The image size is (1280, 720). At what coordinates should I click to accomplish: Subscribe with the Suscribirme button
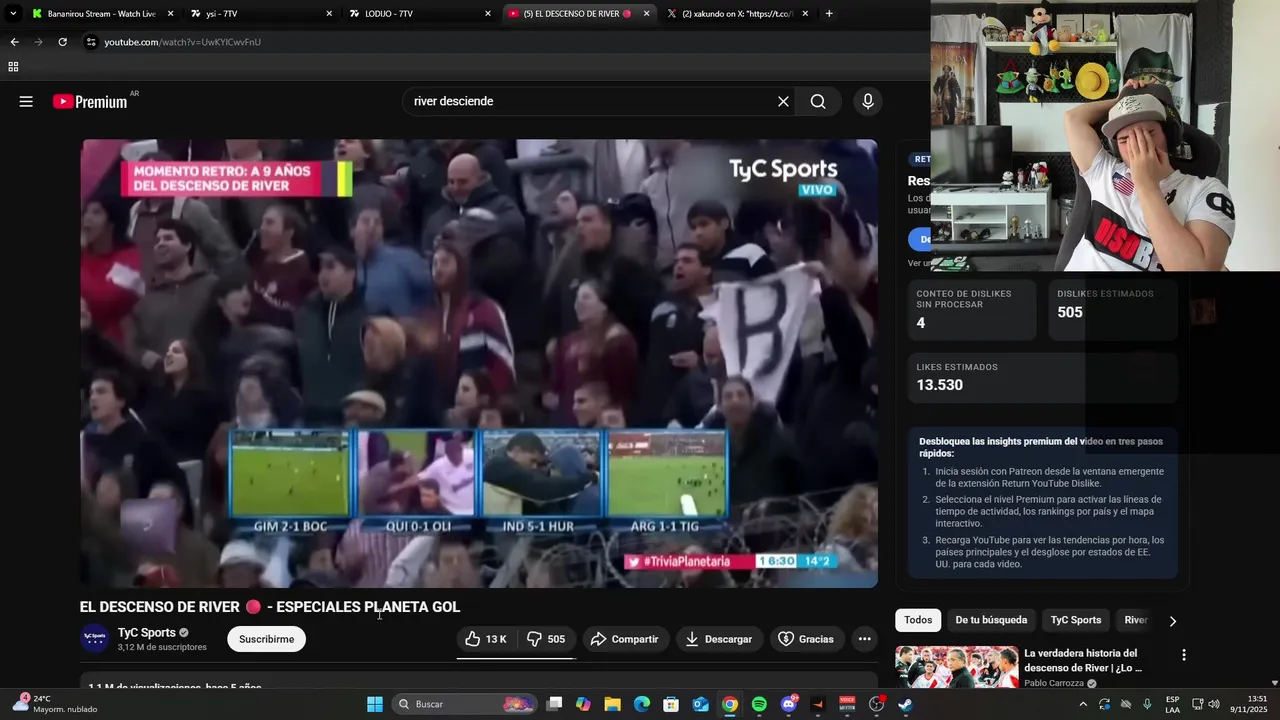point(267,639)
